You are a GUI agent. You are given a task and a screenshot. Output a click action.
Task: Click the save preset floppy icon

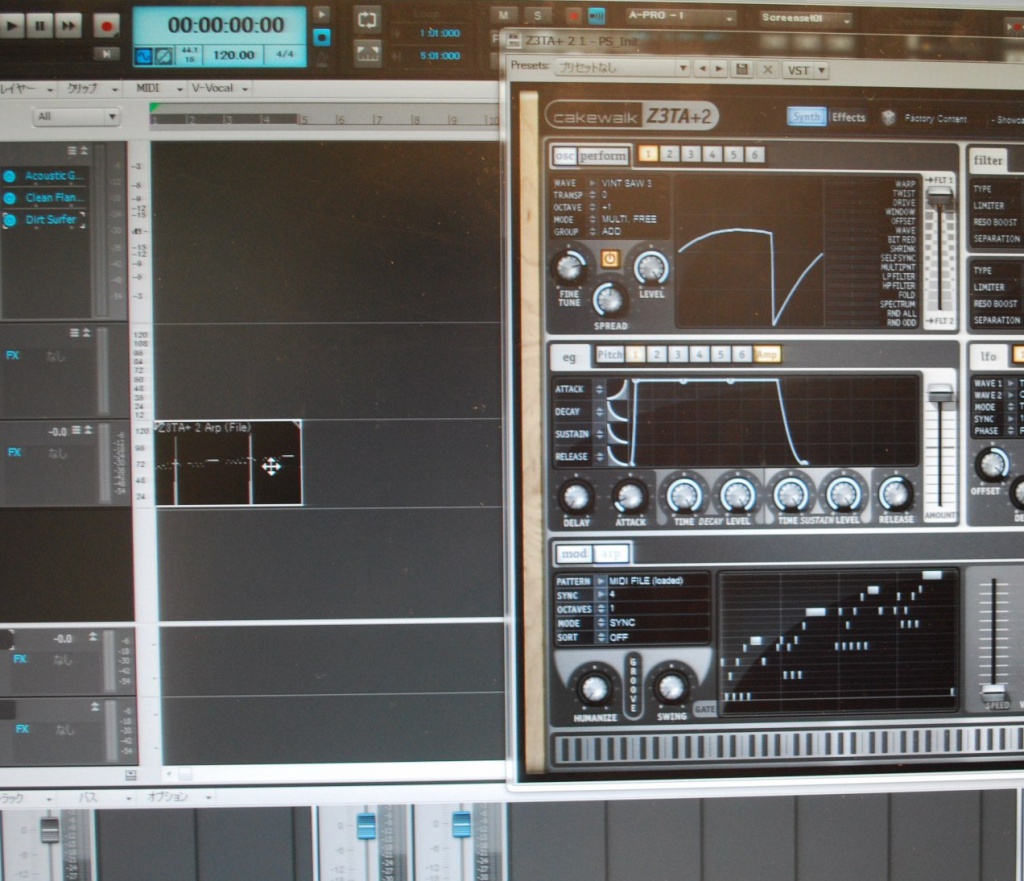coord(741,69)
